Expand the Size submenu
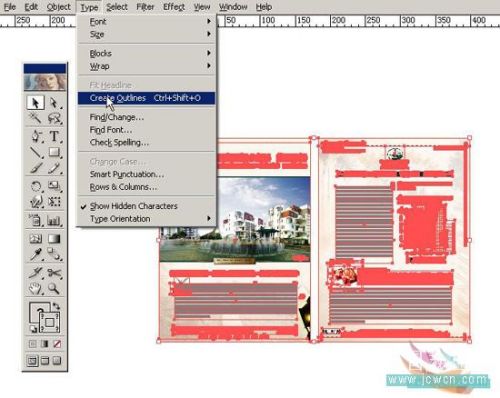Image resolution: width=500 pixels, height=398 pixels. click(147, 34)
